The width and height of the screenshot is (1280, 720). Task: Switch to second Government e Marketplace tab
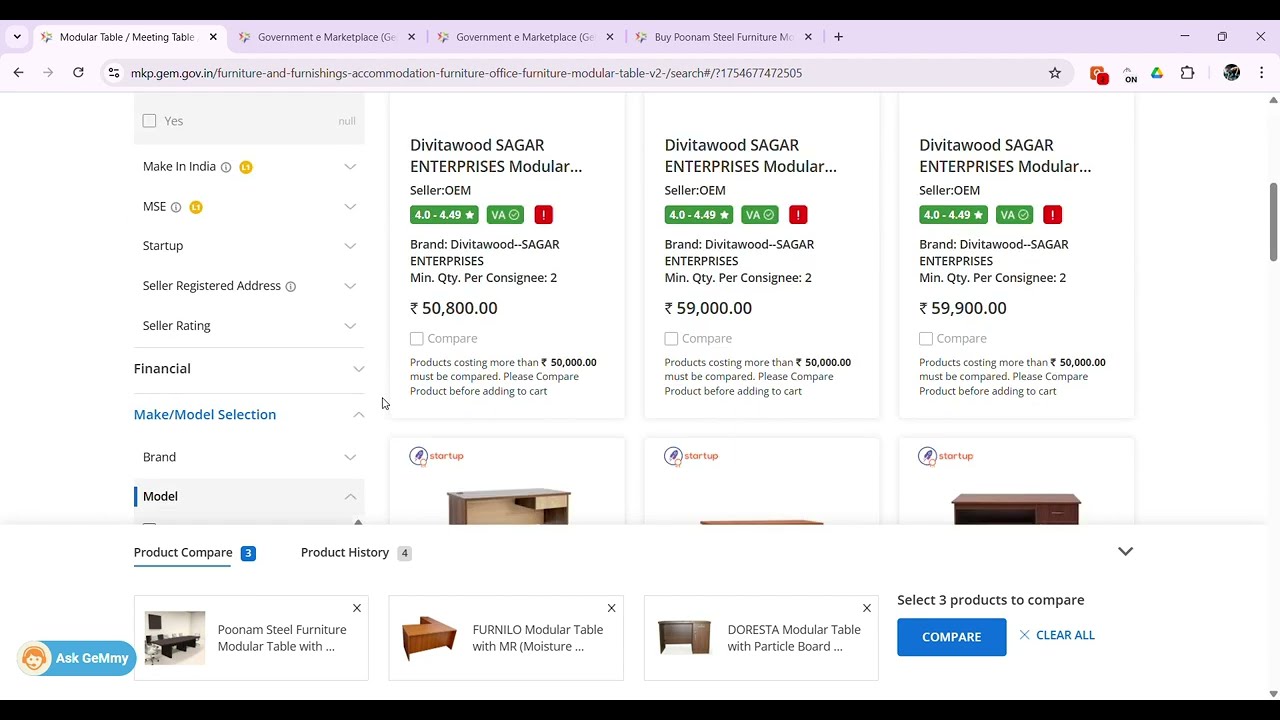tap(328, 37)
